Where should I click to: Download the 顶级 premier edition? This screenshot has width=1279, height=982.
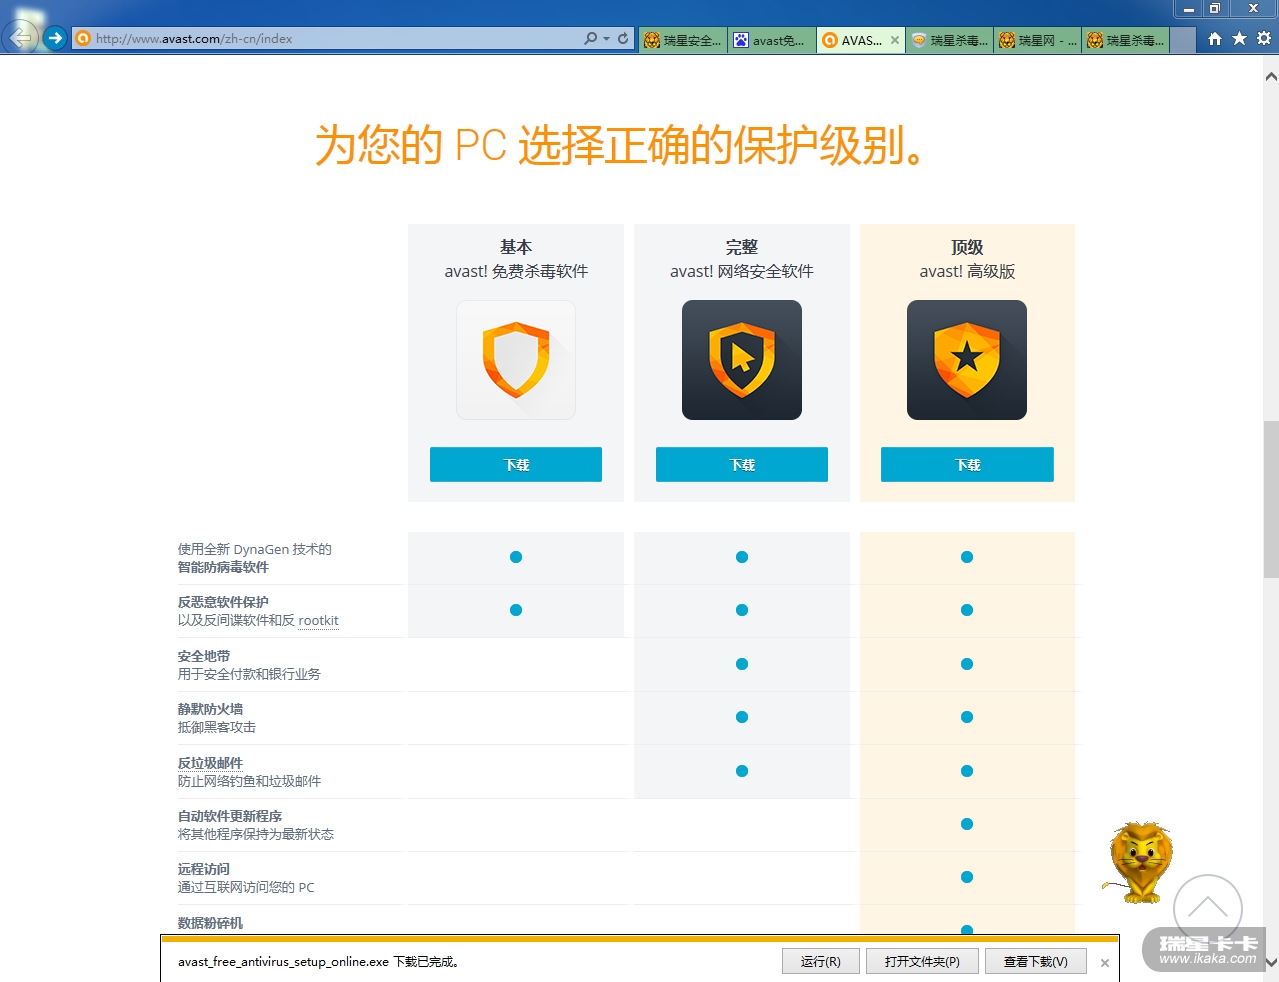[967, 464]
